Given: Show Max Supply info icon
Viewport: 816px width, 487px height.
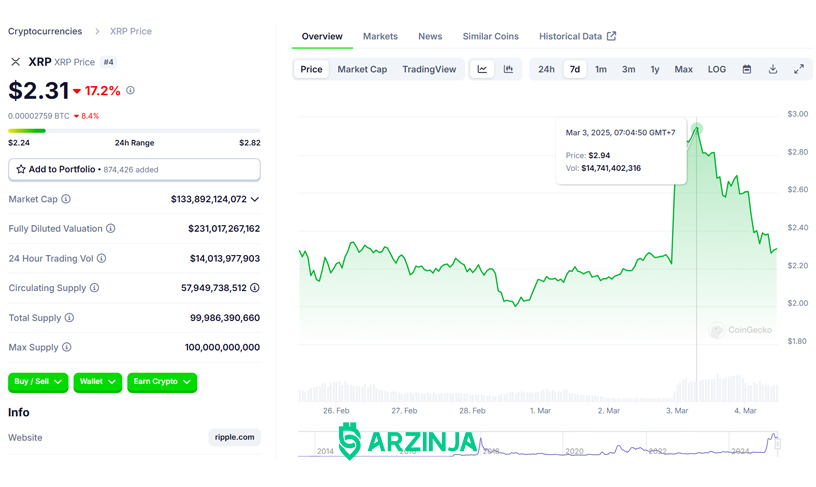Looking at the screenshot, I should [67, 347].
